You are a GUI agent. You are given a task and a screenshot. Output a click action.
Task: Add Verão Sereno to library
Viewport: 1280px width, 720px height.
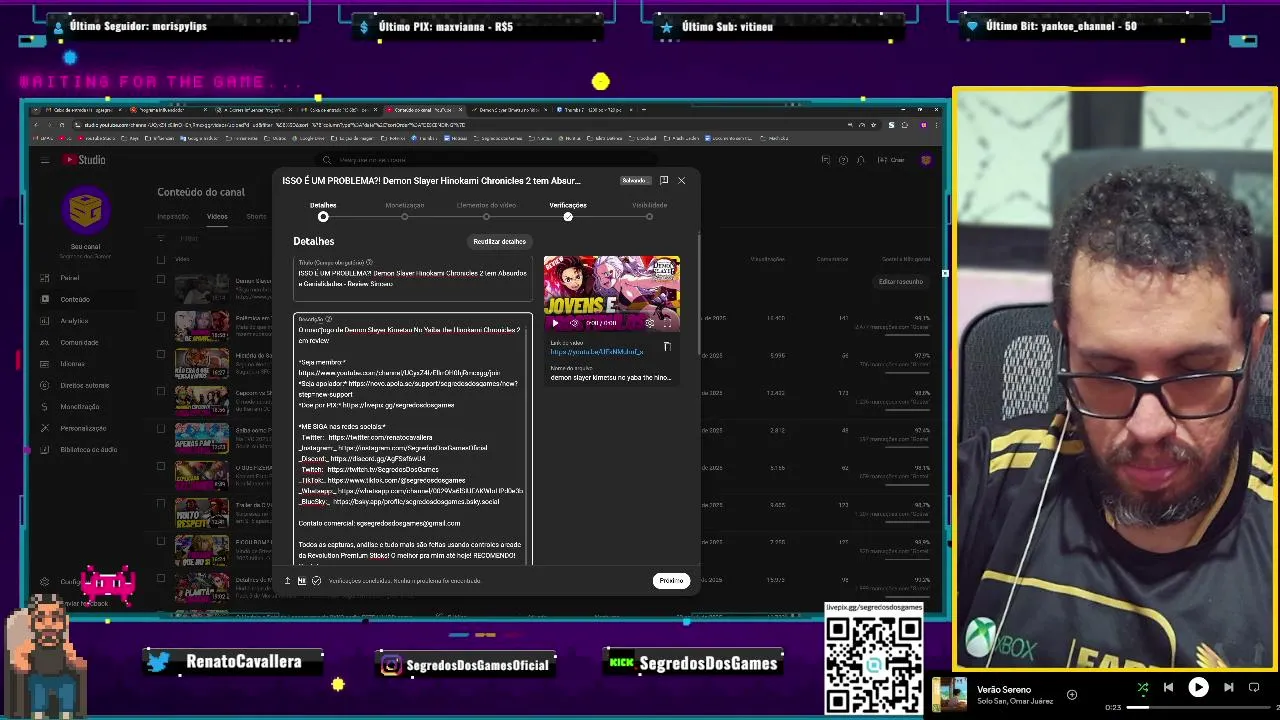tap(1071, 694)
